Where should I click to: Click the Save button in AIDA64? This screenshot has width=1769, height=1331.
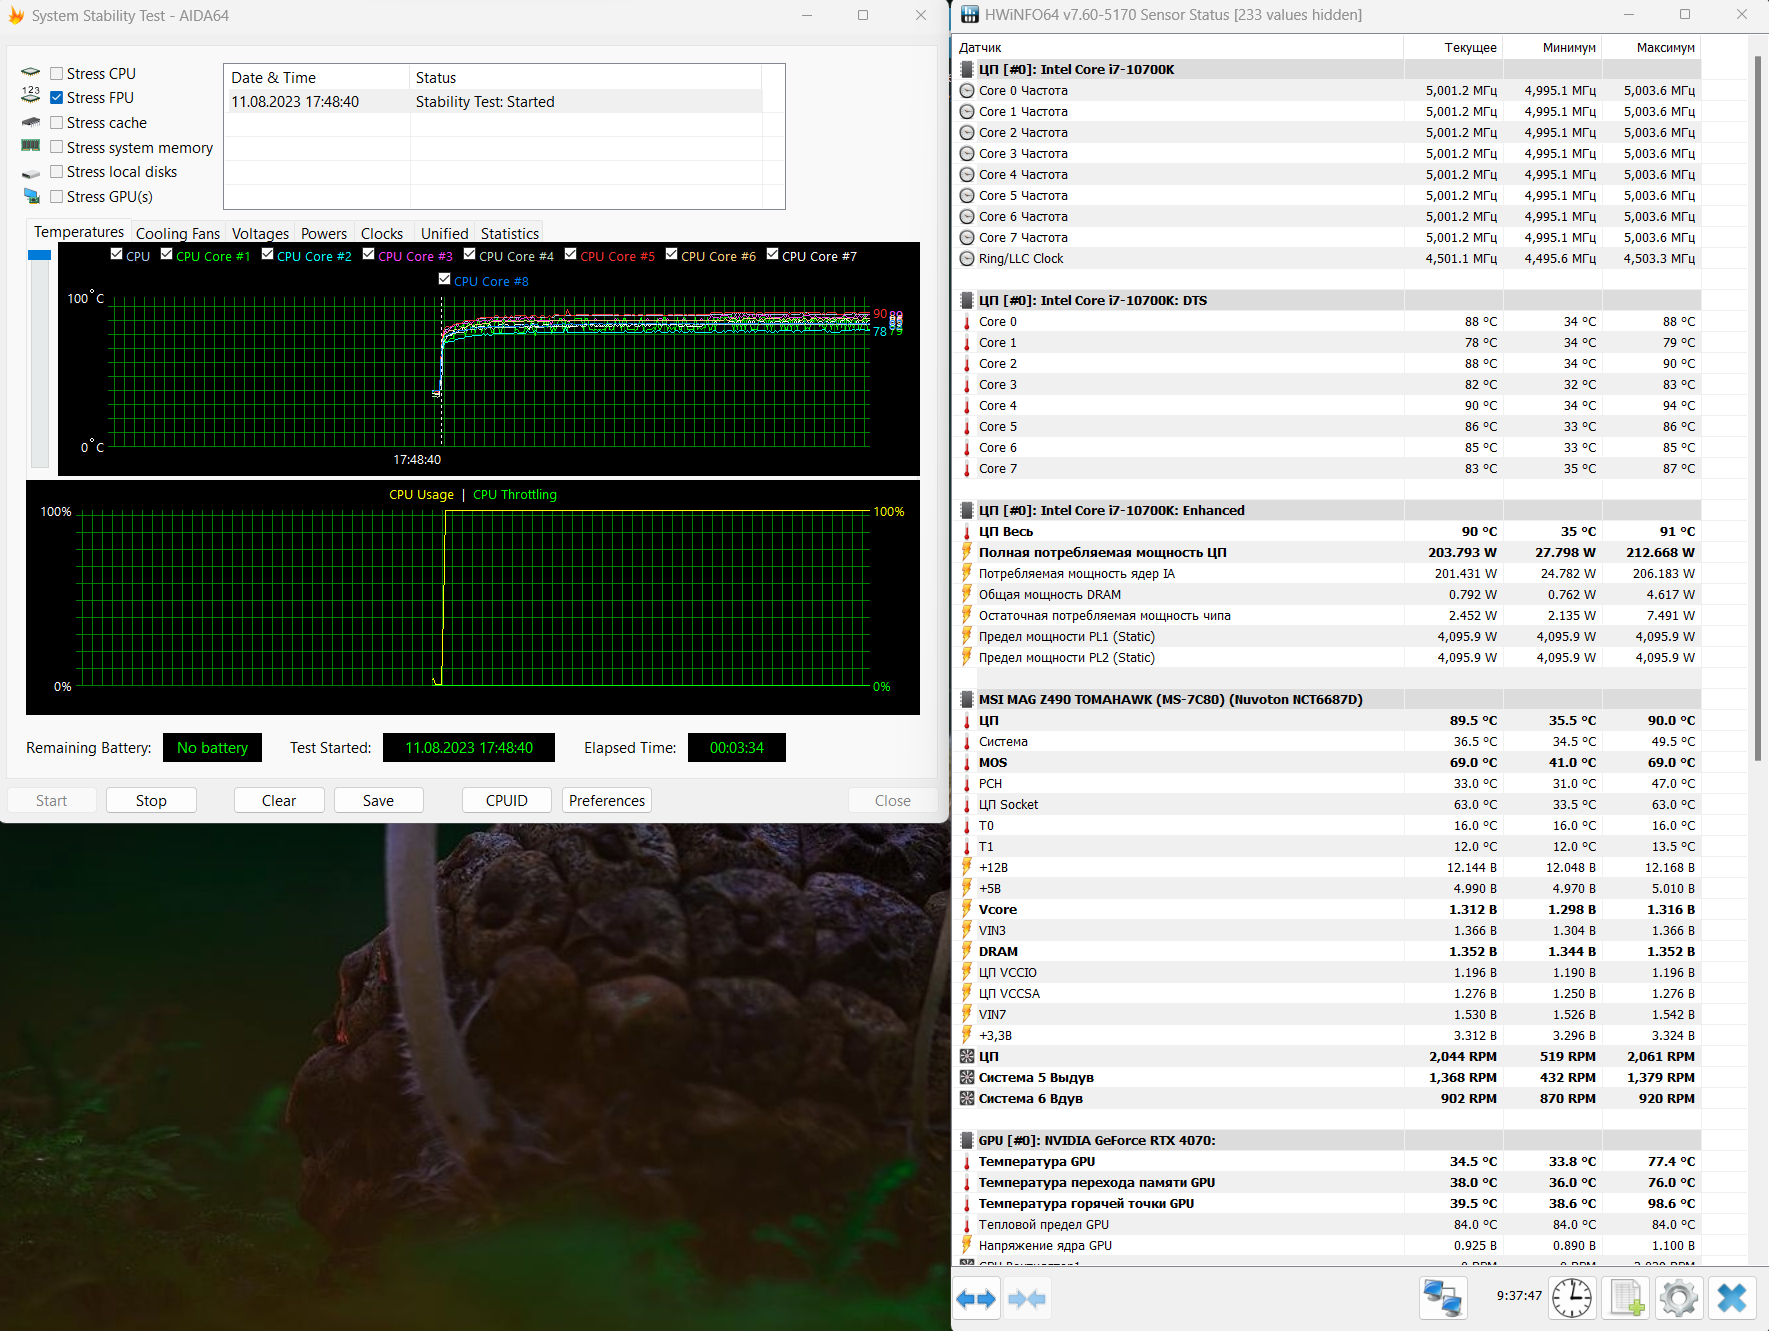[x=378, y=800]
